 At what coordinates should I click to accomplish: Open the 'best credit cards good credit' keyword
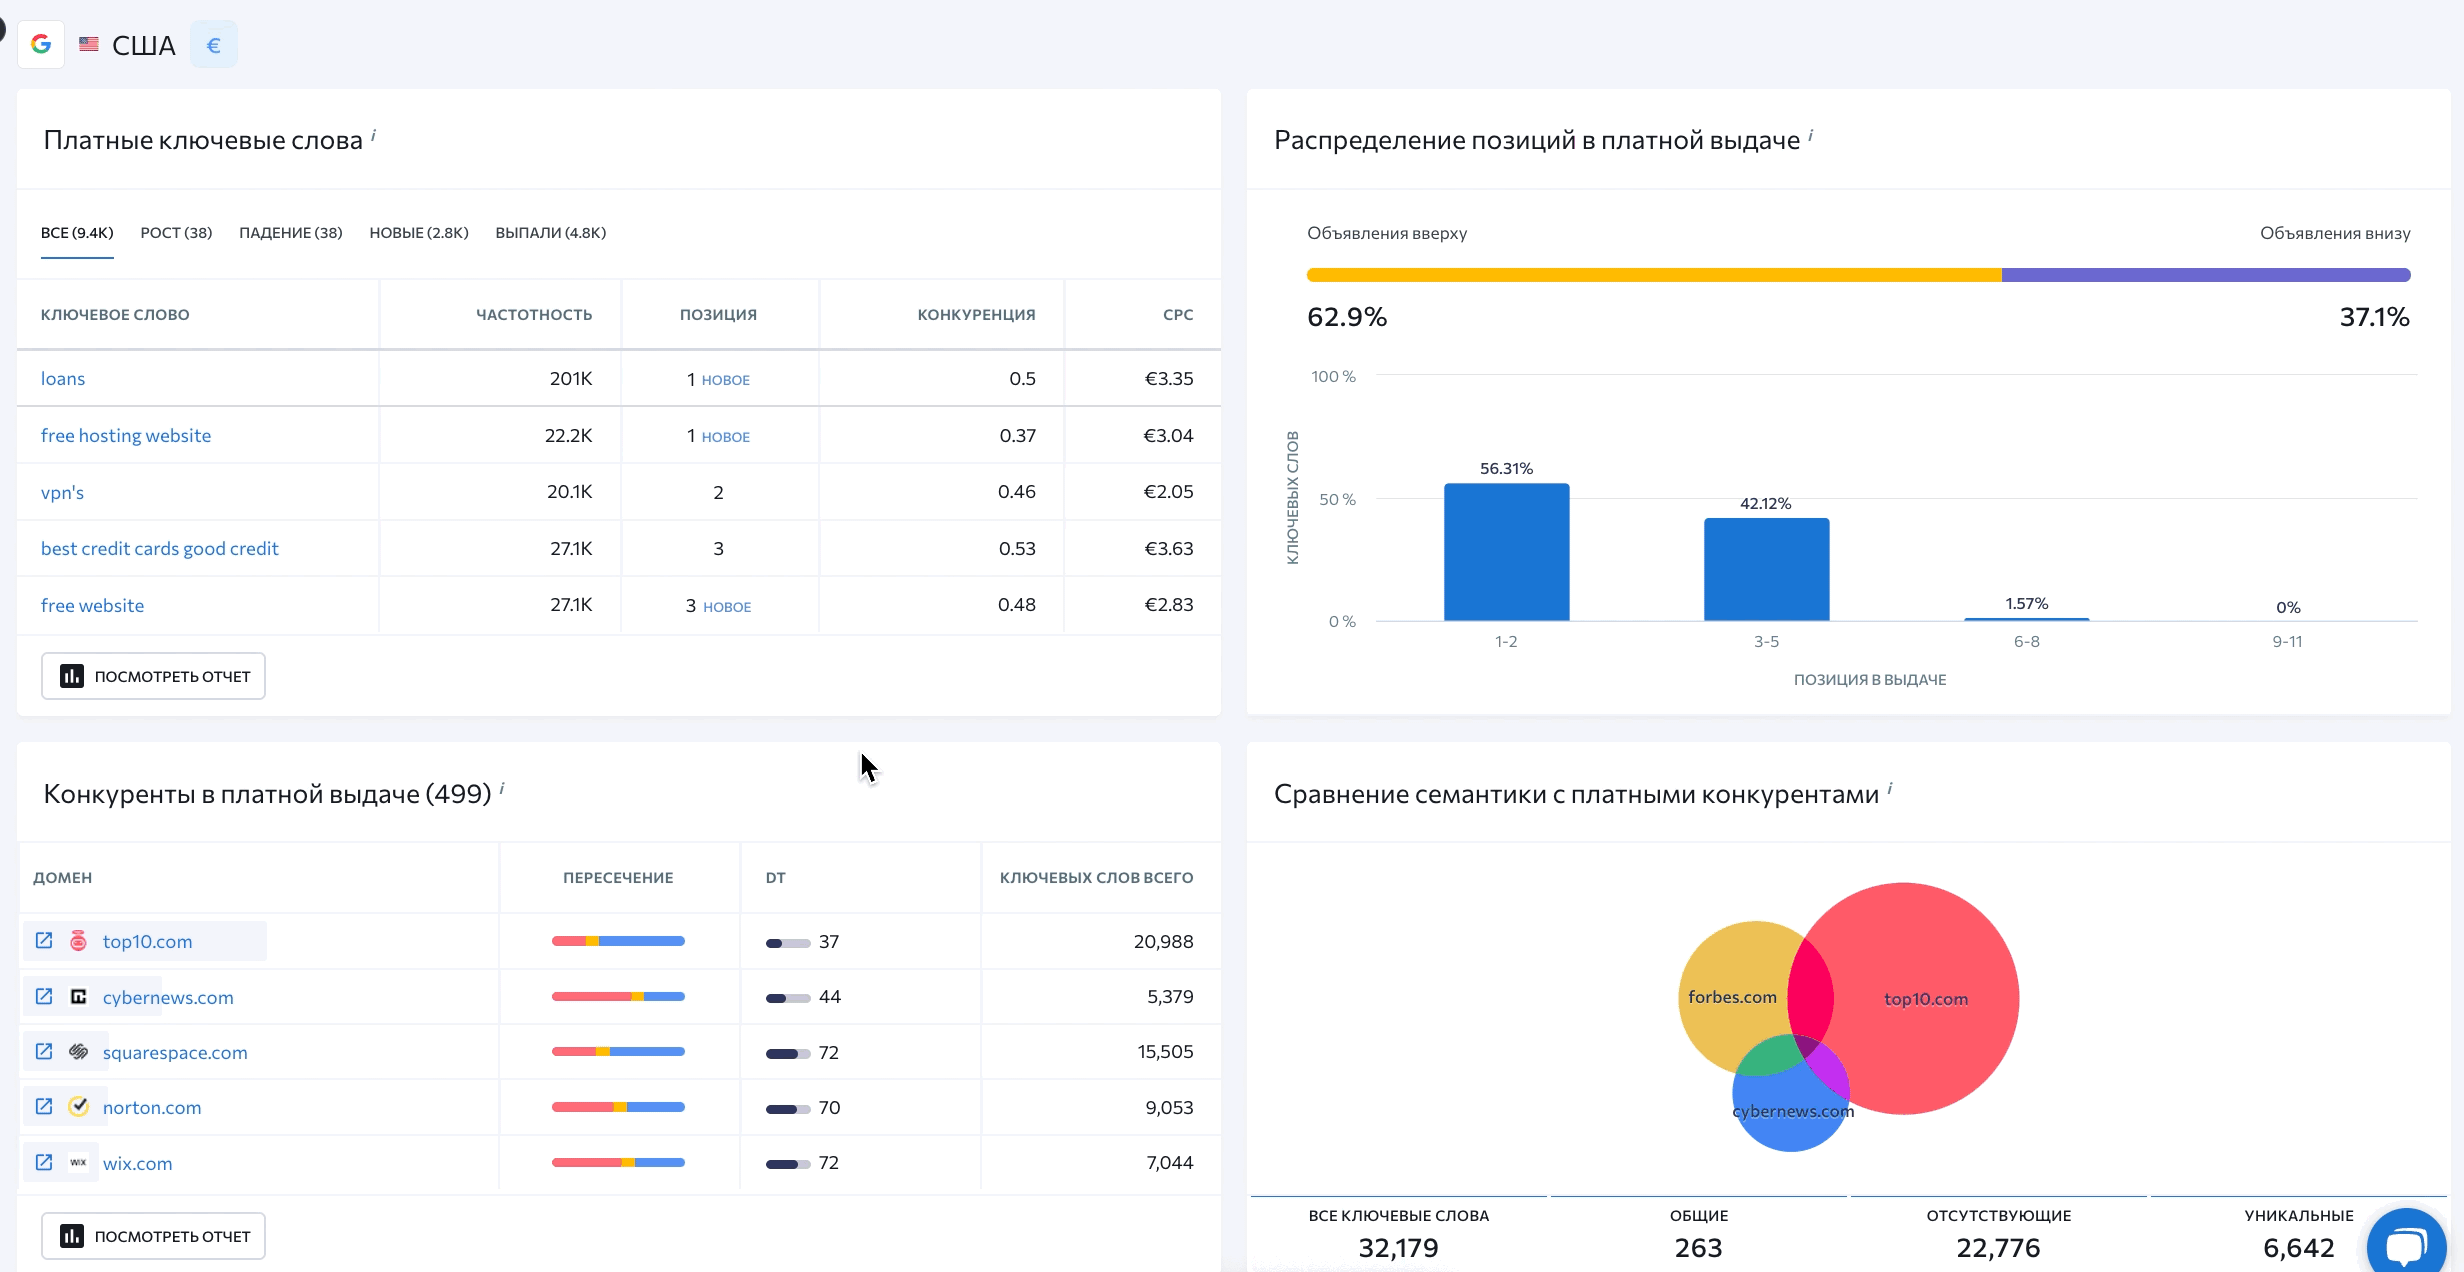pyautogui.click(x=159, y=549)
